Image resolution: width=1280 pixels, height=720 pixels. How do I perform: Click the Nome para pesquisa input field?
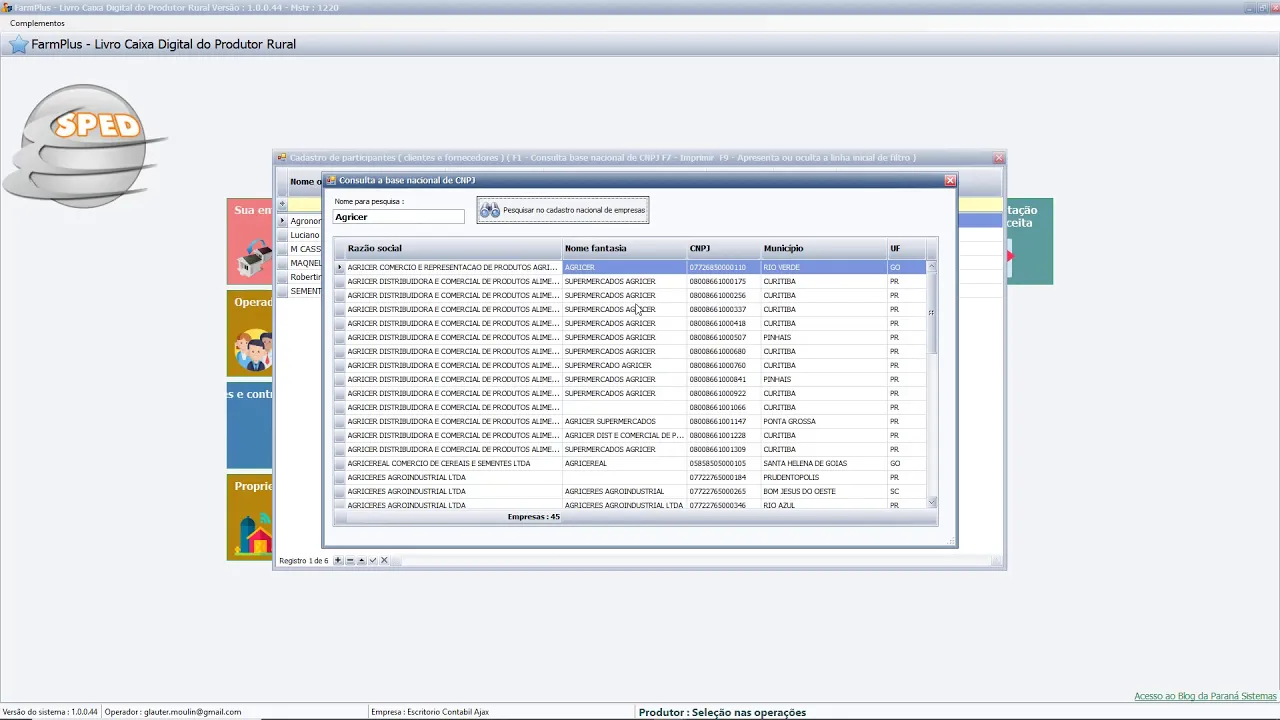(x=399, y=217)
